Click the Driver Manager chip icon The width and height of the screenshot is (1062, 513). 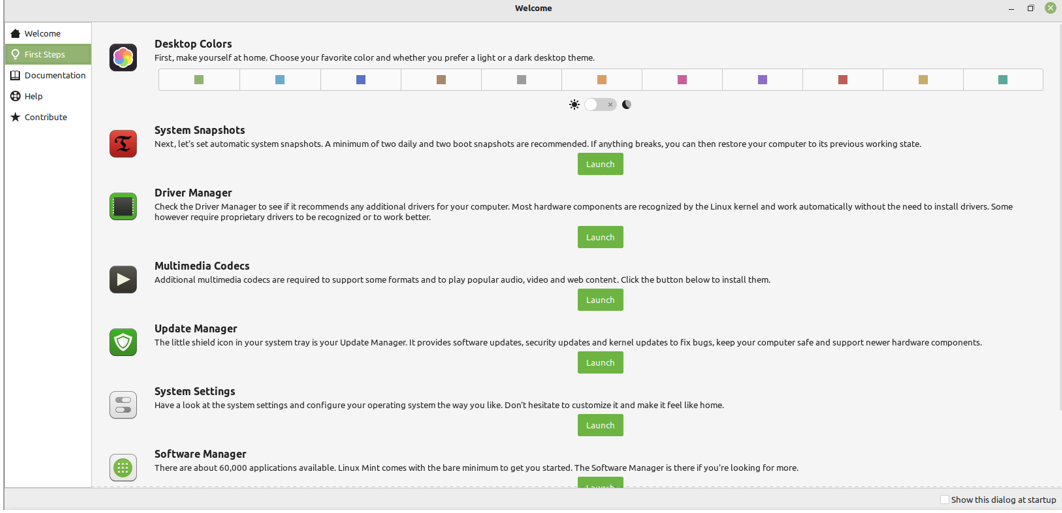[x=123, y=206]
